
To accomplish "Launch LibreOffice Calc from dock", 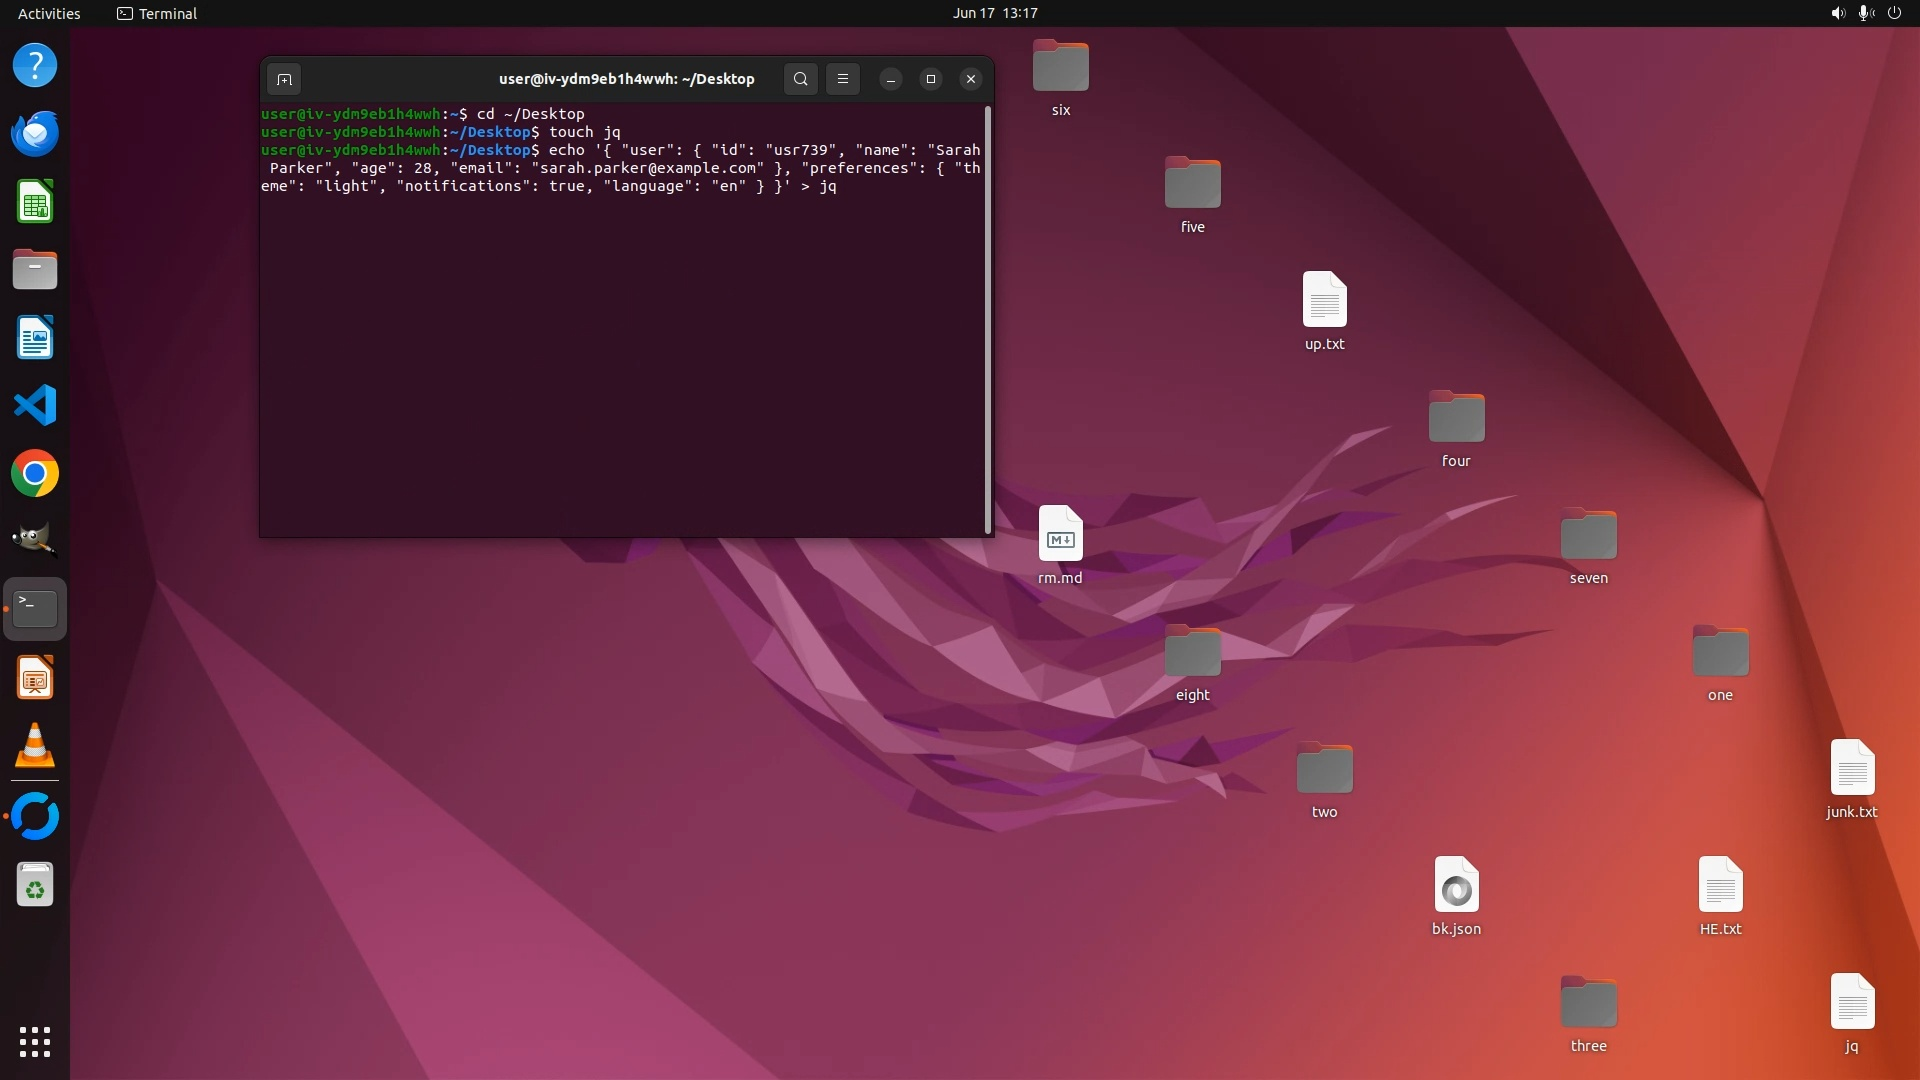I will click(x=35, y=202).
